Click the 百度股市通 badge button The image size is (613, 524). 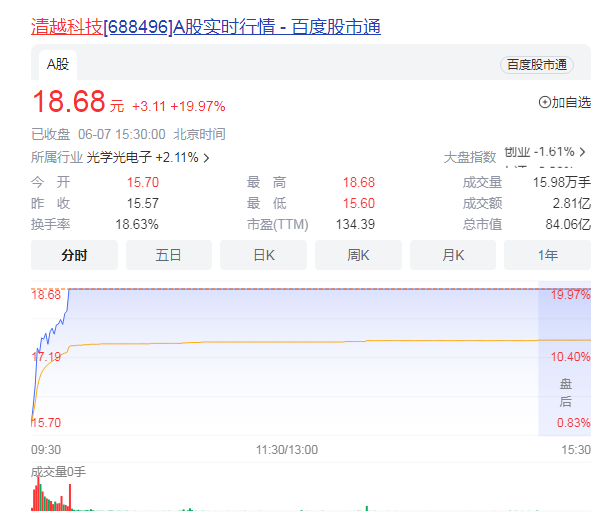(x=536, y=64)
